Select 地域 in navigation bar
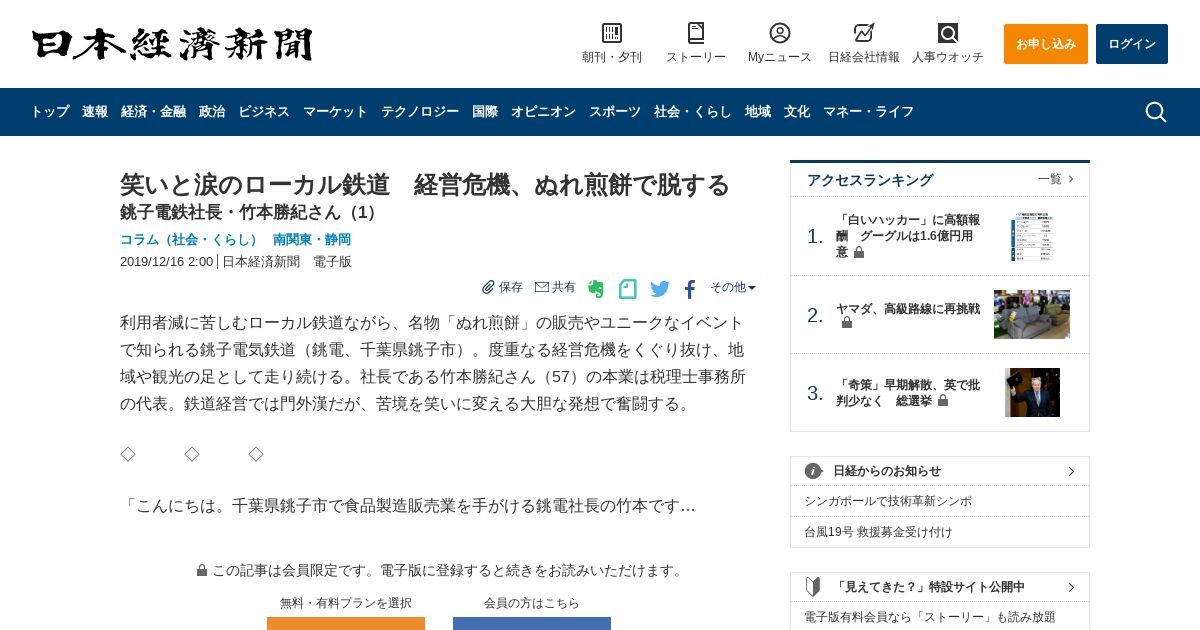1200x630 pixels. [x=758, y=112]
